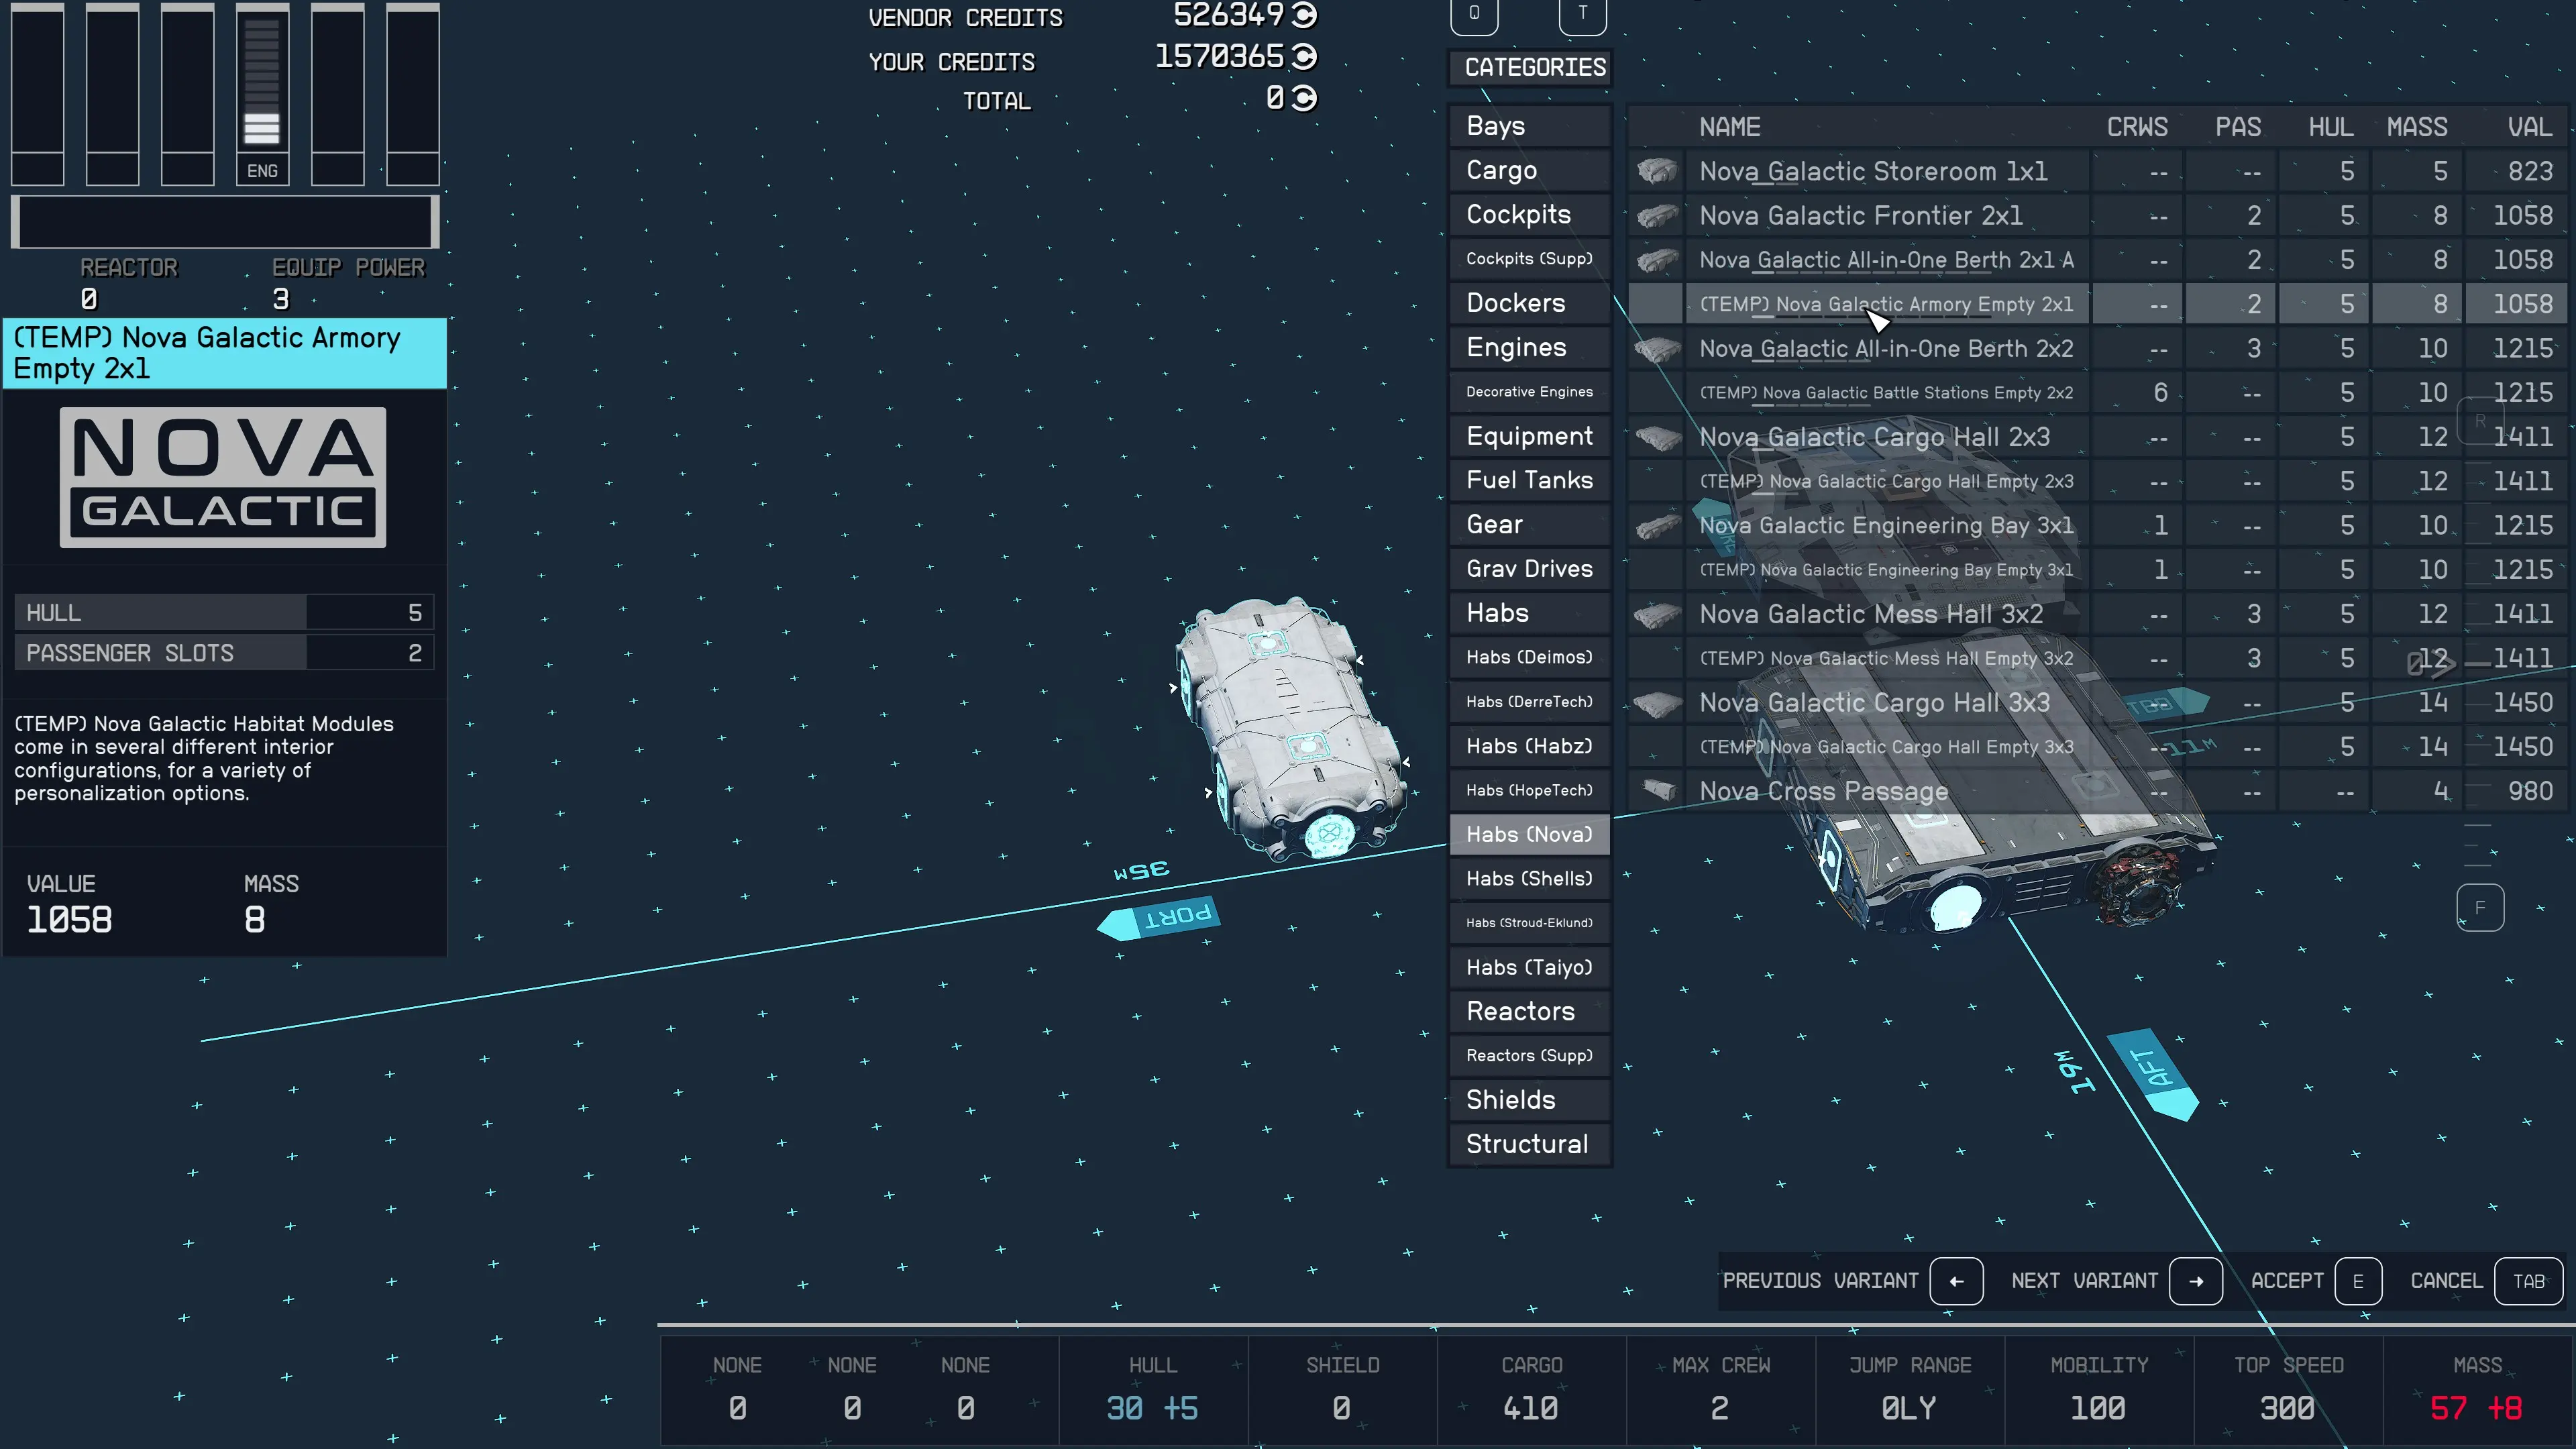
Task: Sort list by MASS column header
Action: click(x=2417, y=127)
